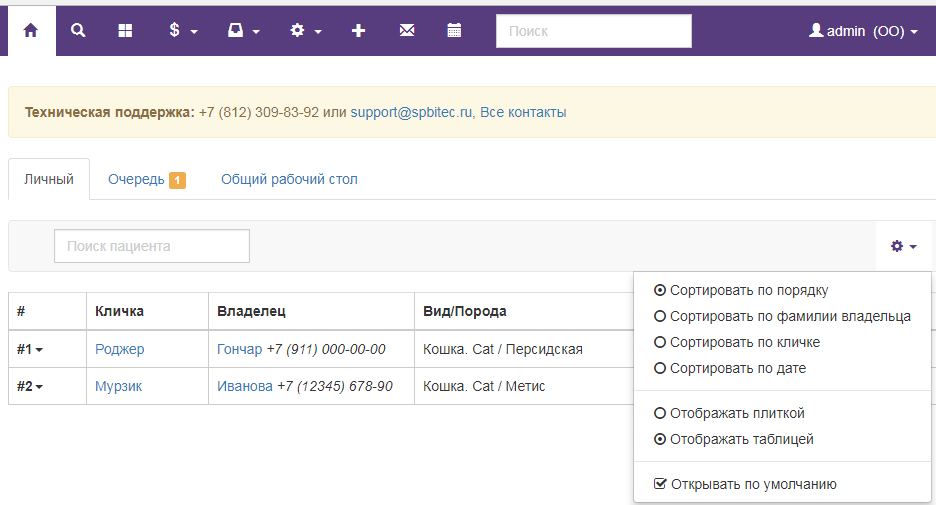The height and width of the screenshot is (505, 936).
Task: Toggle Открывать по умолчанию checkbox
Action: point(745,484)
